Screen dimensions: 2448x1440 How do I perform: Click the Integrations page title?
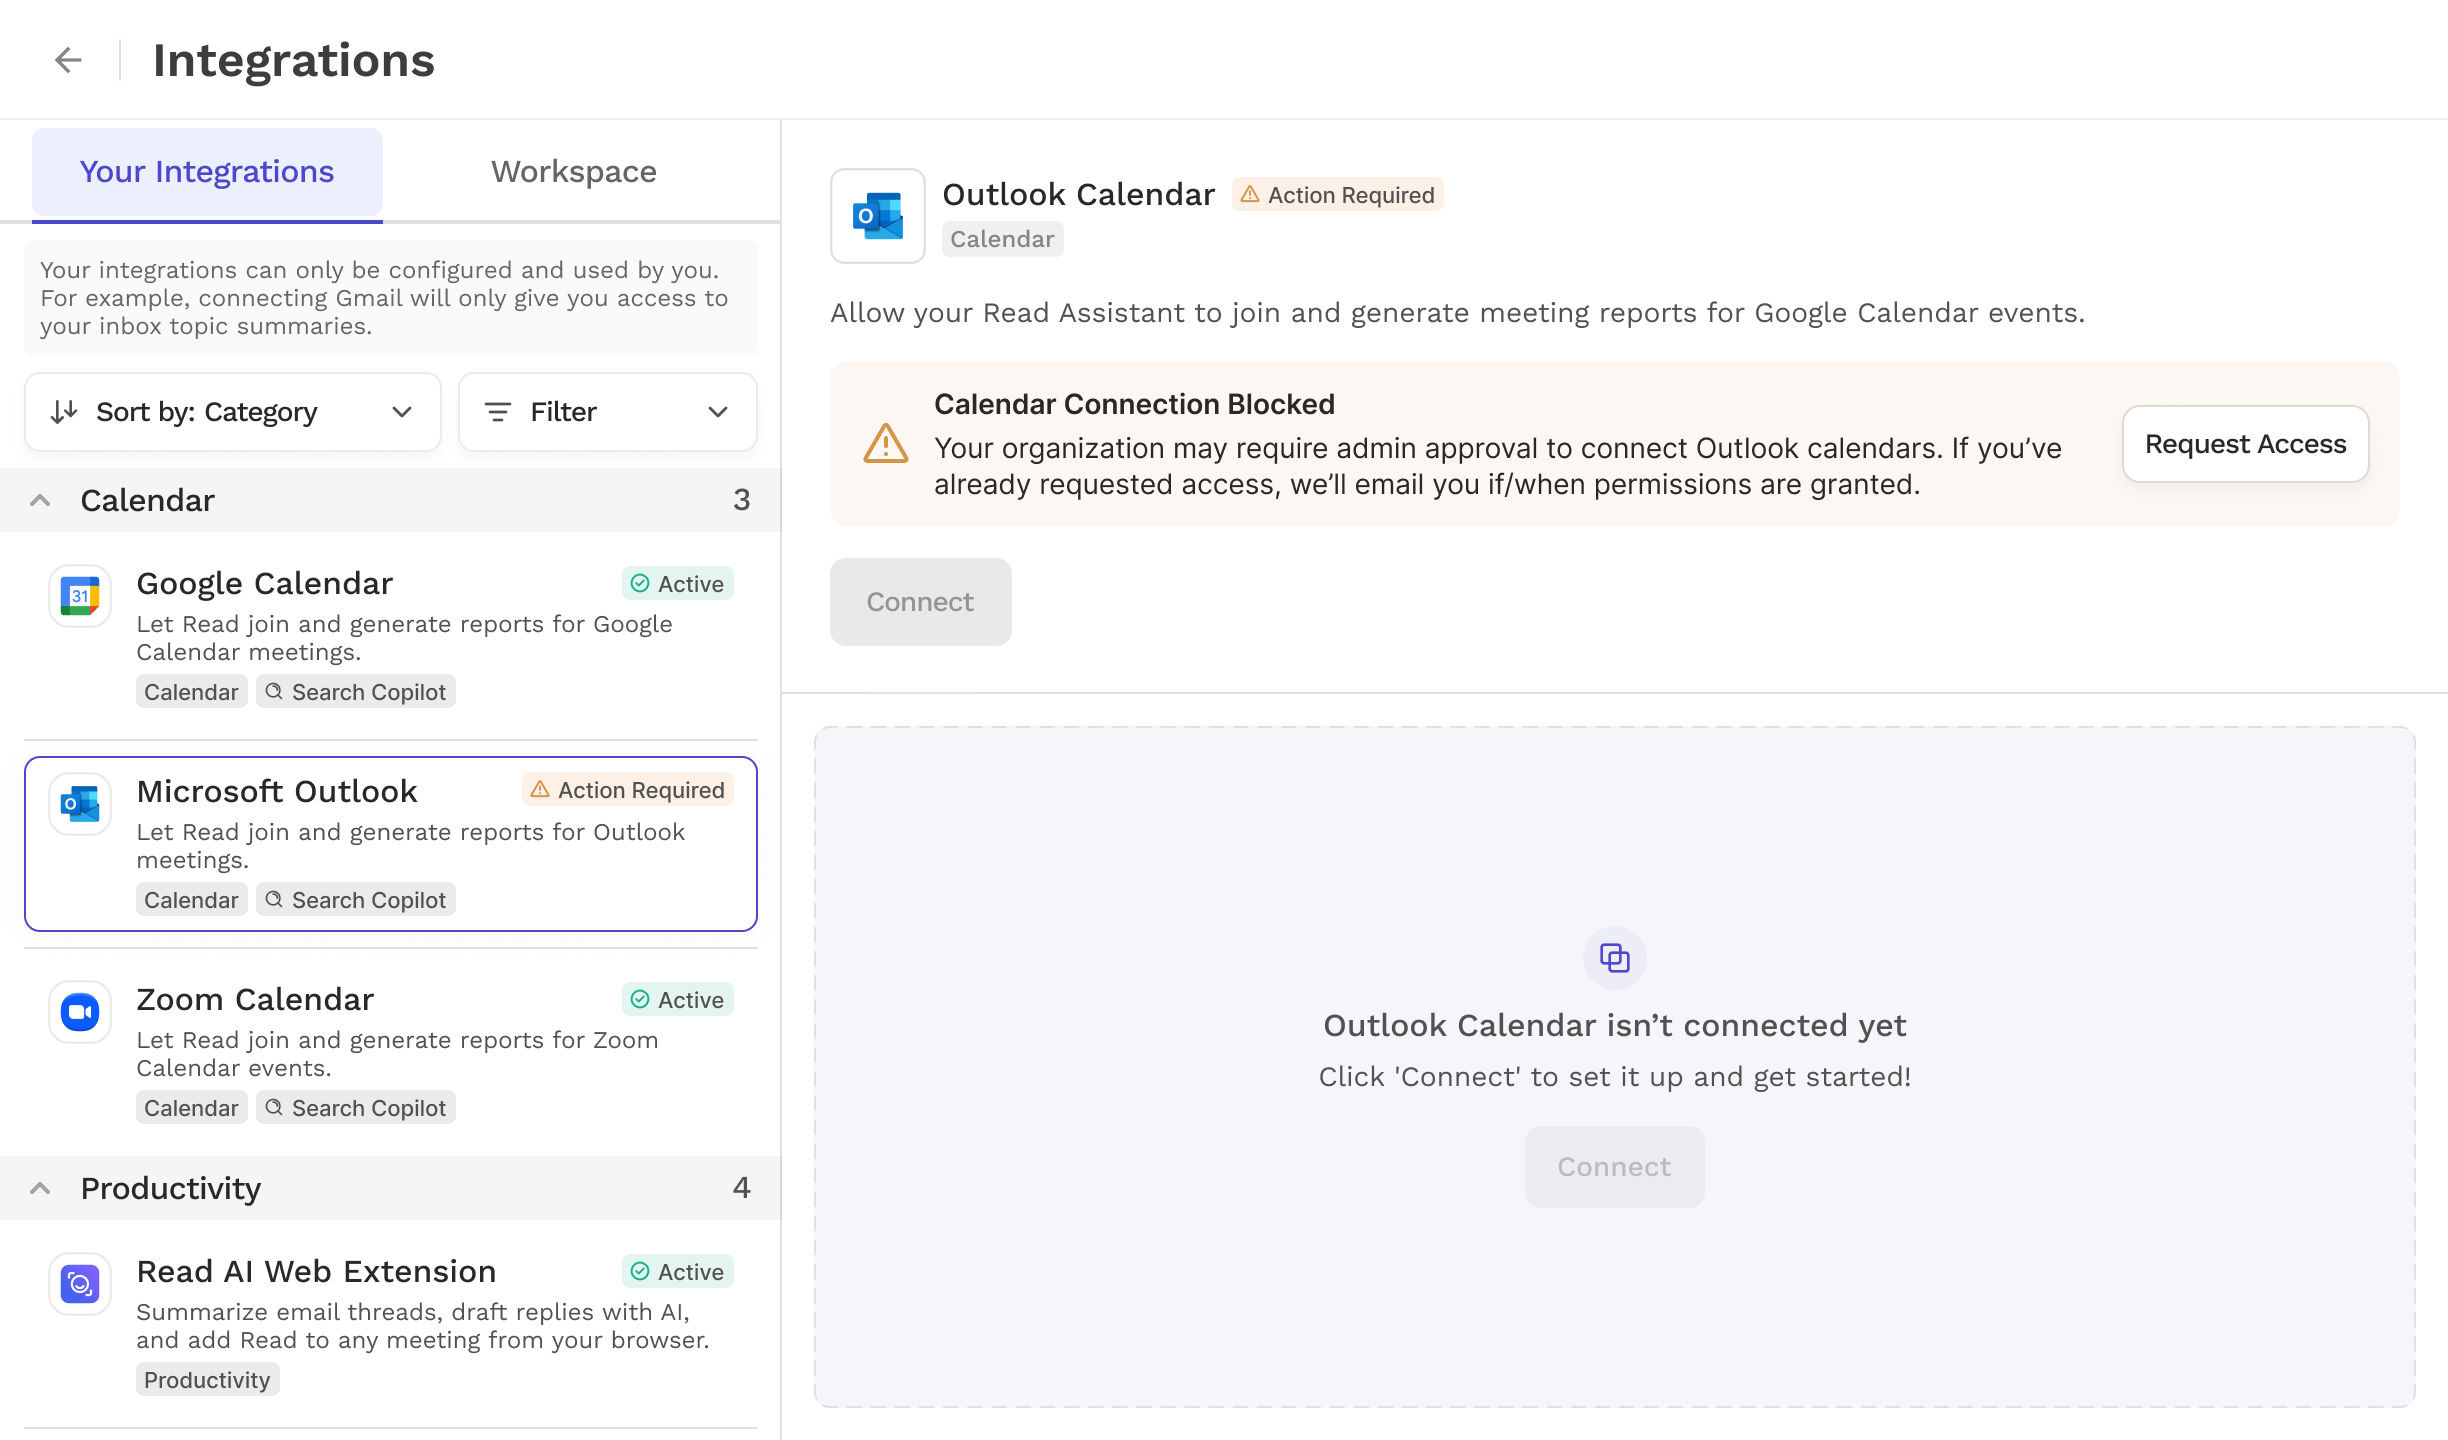294,60
